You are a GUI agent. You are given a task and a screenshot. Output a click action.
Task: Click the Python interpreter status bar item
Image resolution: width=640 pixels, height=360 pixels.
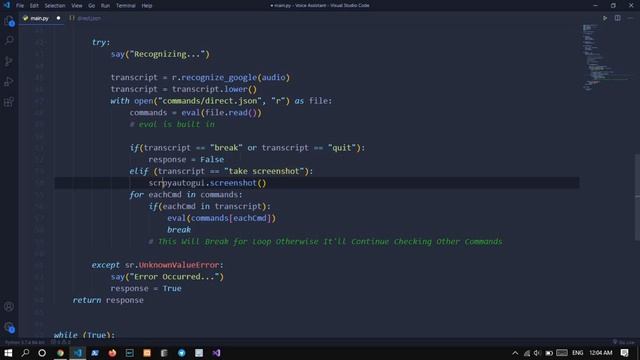[24, 342]
